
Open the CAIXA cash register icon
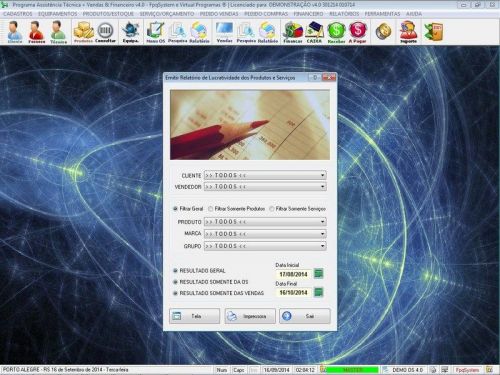pyautogui.click(x=314, y=32)
